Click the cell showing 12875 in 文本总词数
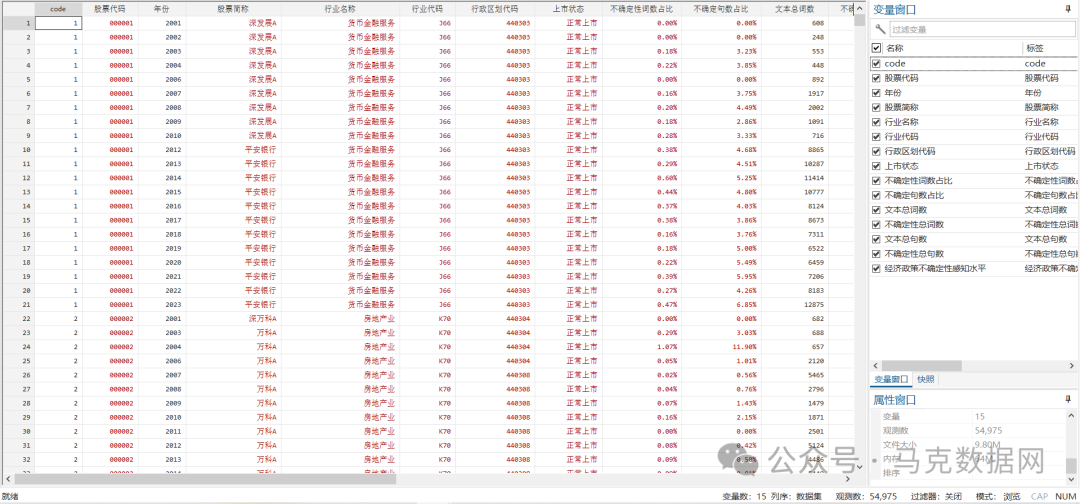This screenshot has width=1080, height=504. (795, 304)
